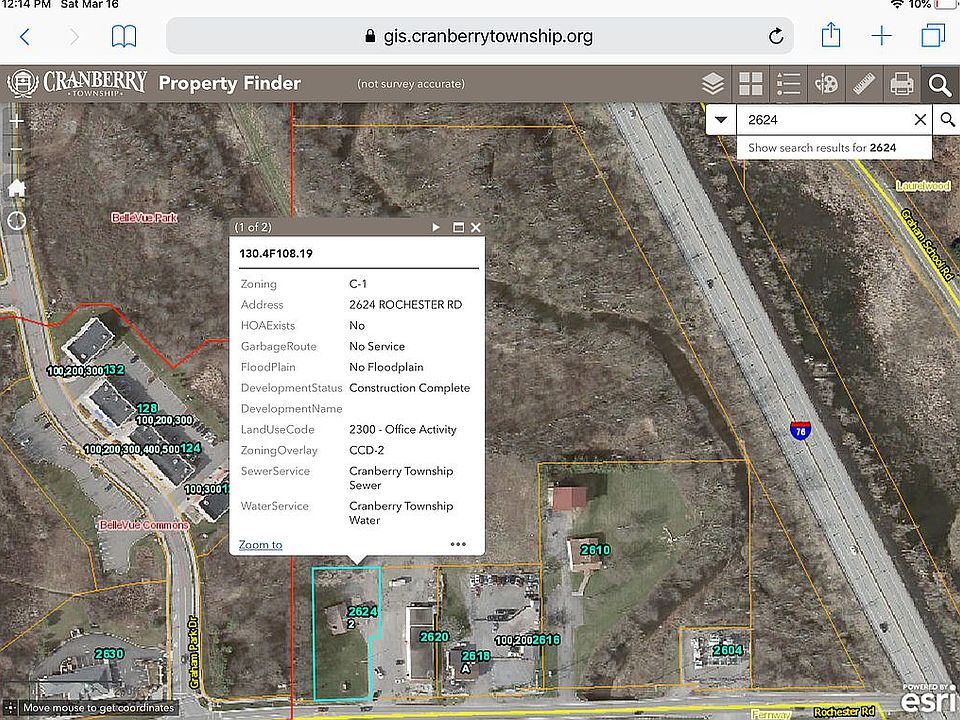Viewport: 960px width, 720px height.
Task: Open the Print widget
Action: coord(902,84)
